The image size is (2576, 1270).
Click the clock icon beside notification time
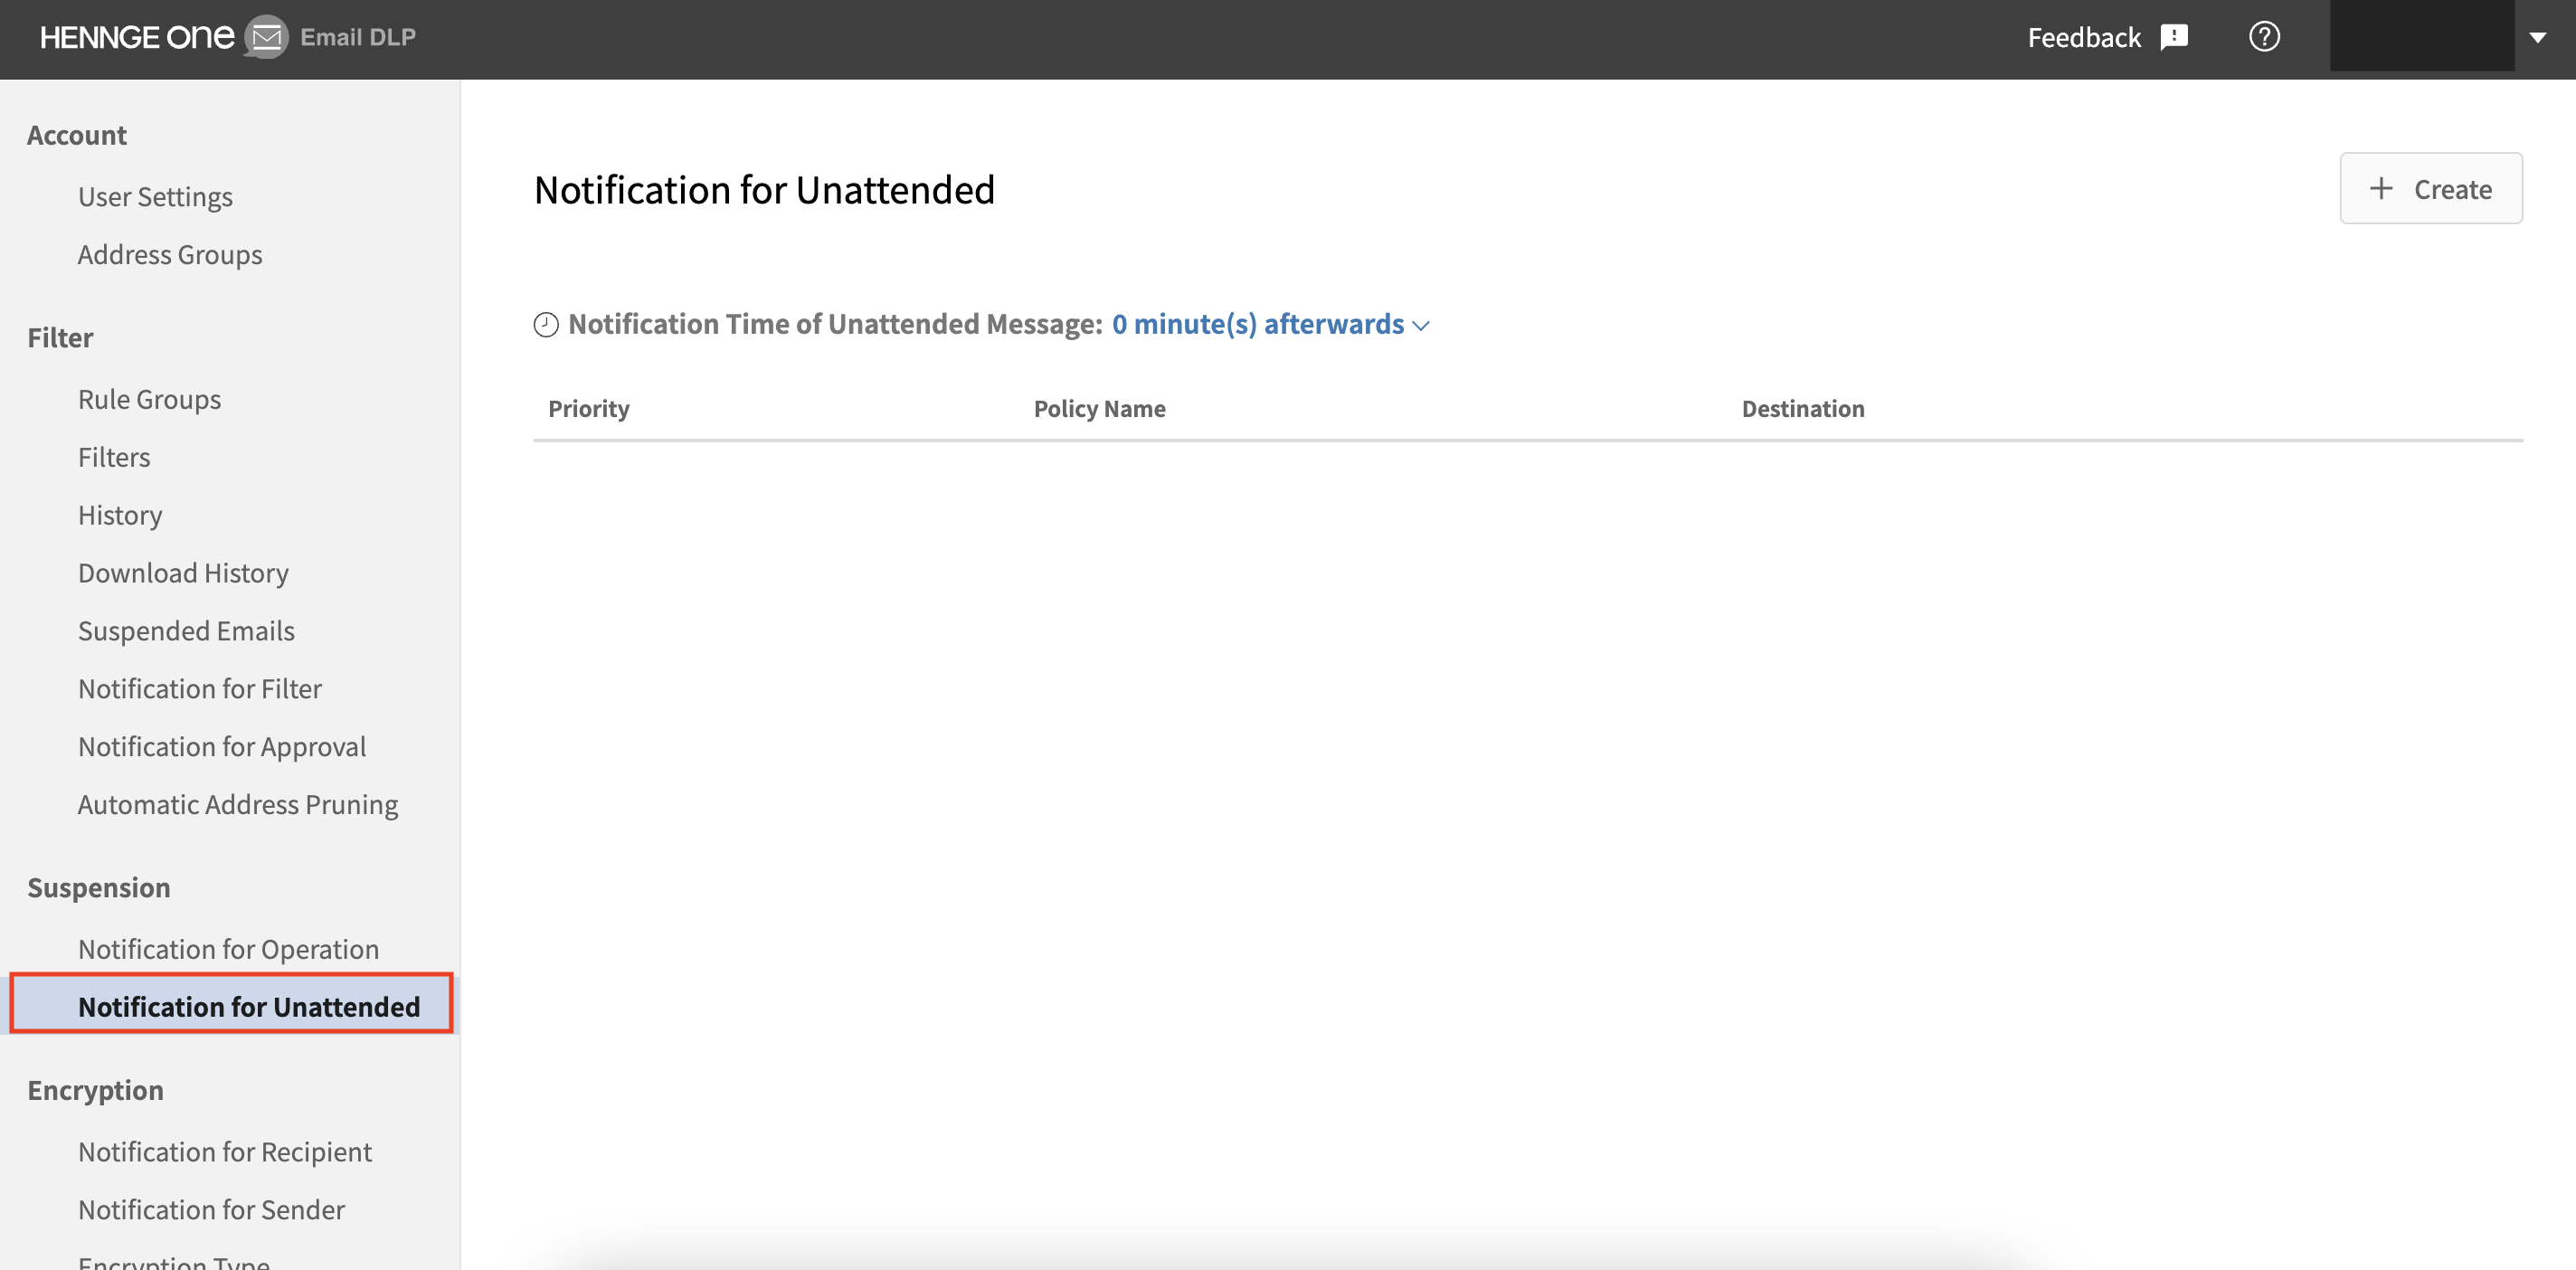(546, 323)
